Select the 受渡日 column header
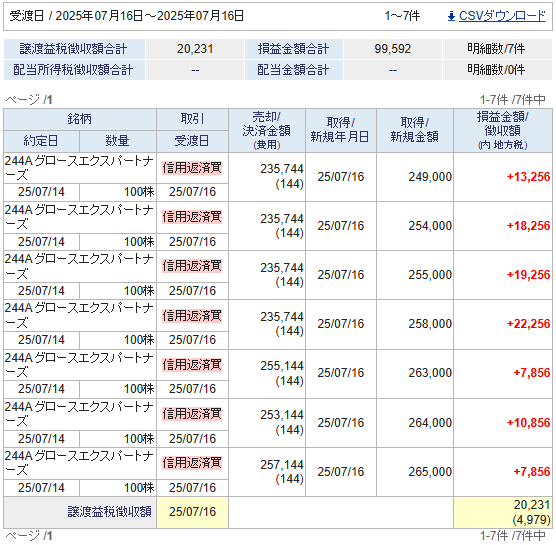 [192, 141]
